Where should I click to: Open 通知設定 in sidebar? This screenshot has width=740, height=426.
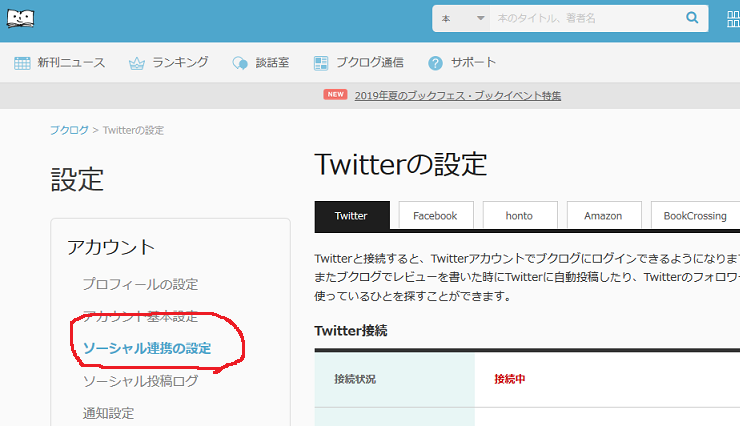pyautogui.click(x=109, y=413)
